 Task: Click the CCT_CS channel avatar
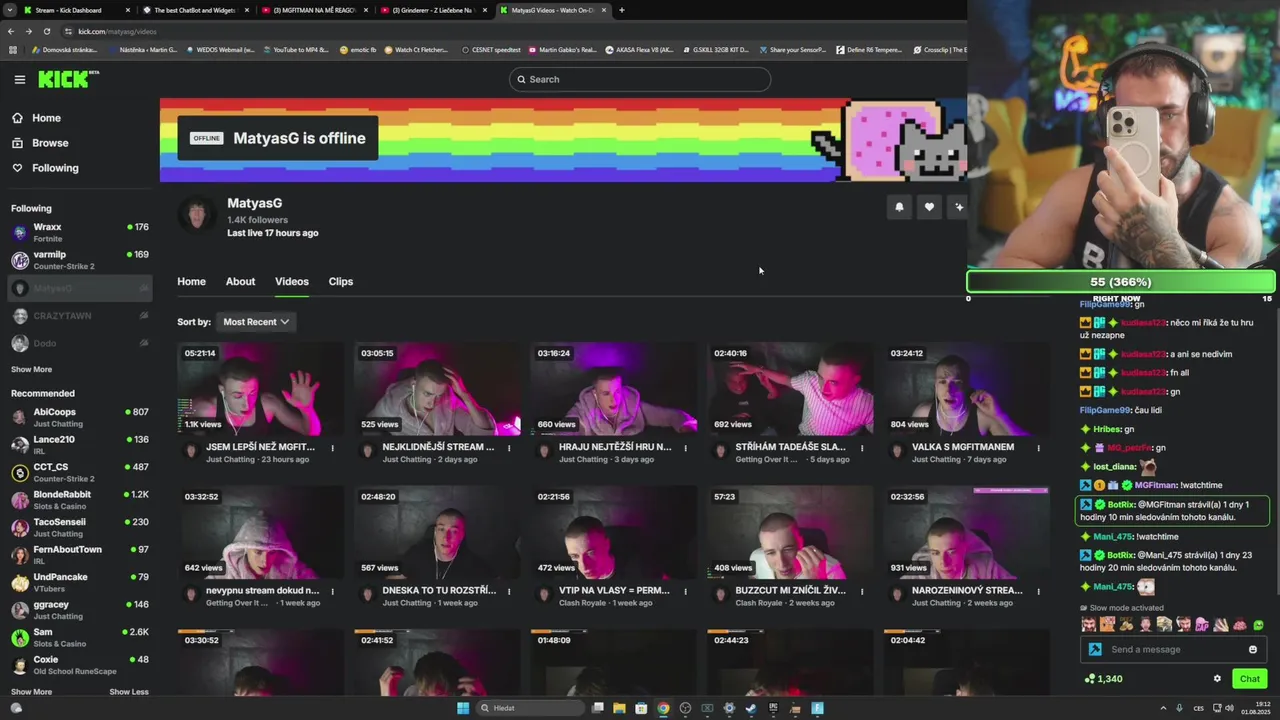[x=20, y=472]
